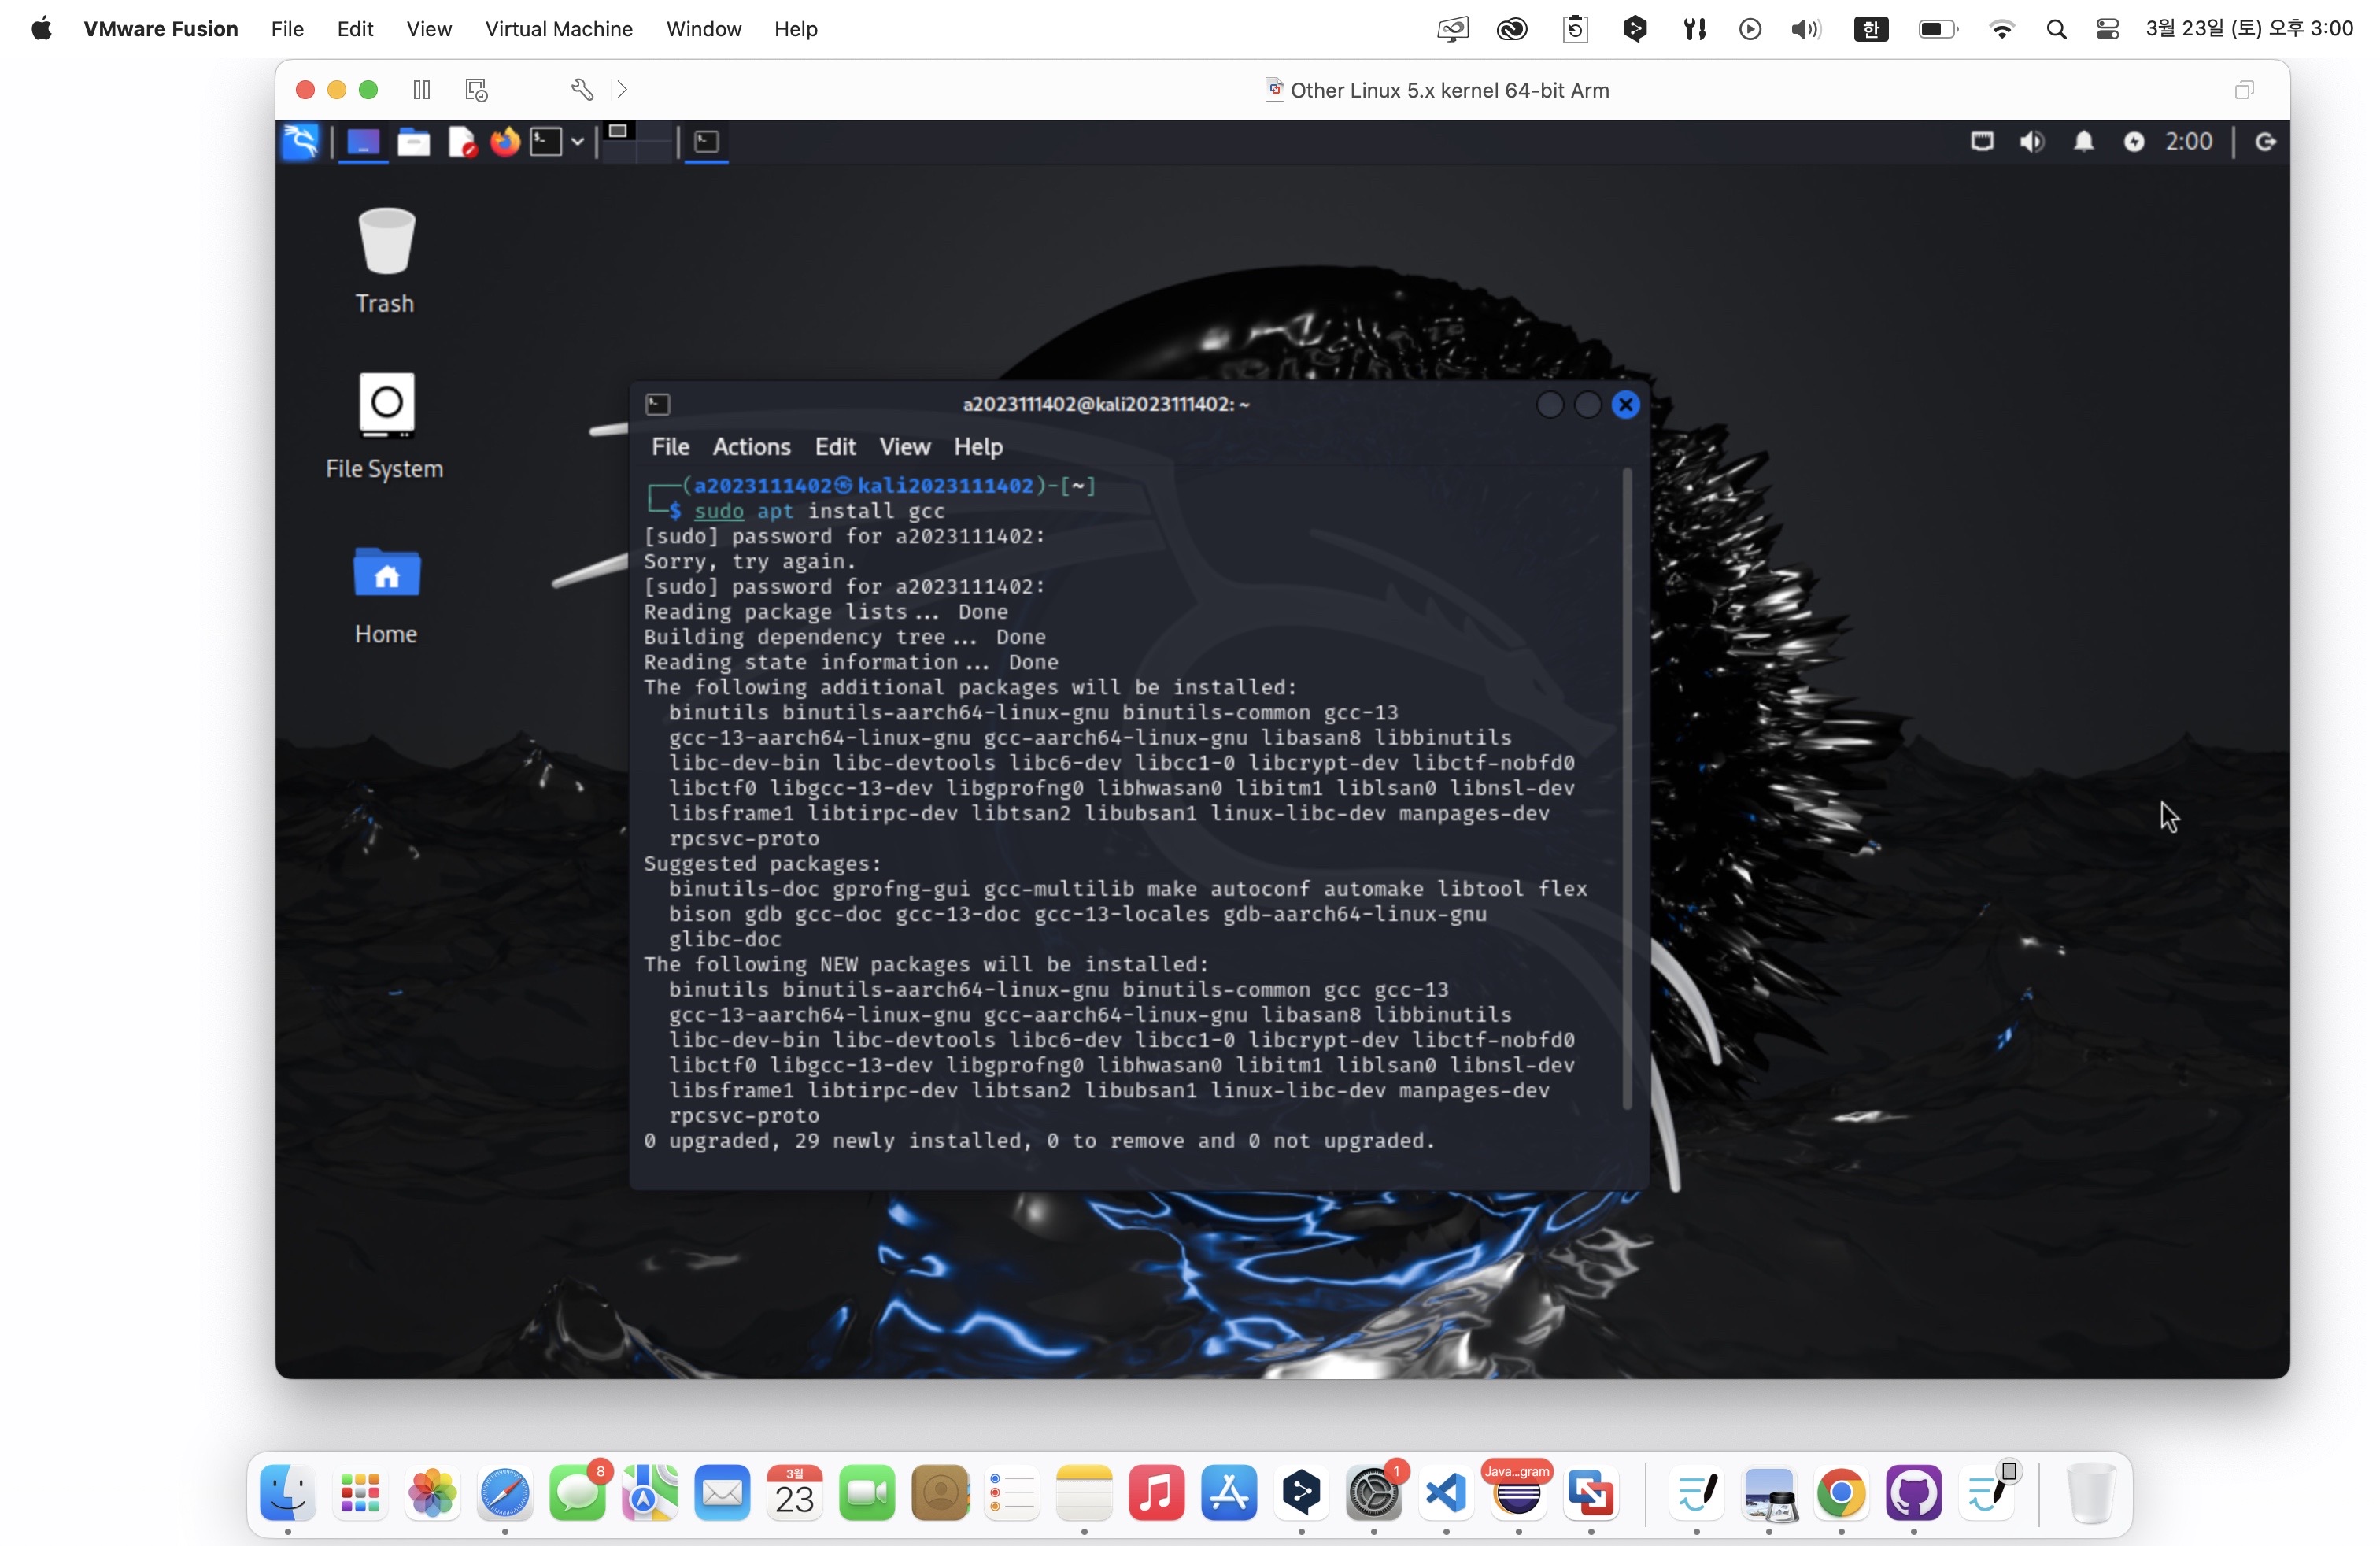Toggle Kali panel volume icon
The height and width of the screenshot is (1546, 2380).
2031,142
